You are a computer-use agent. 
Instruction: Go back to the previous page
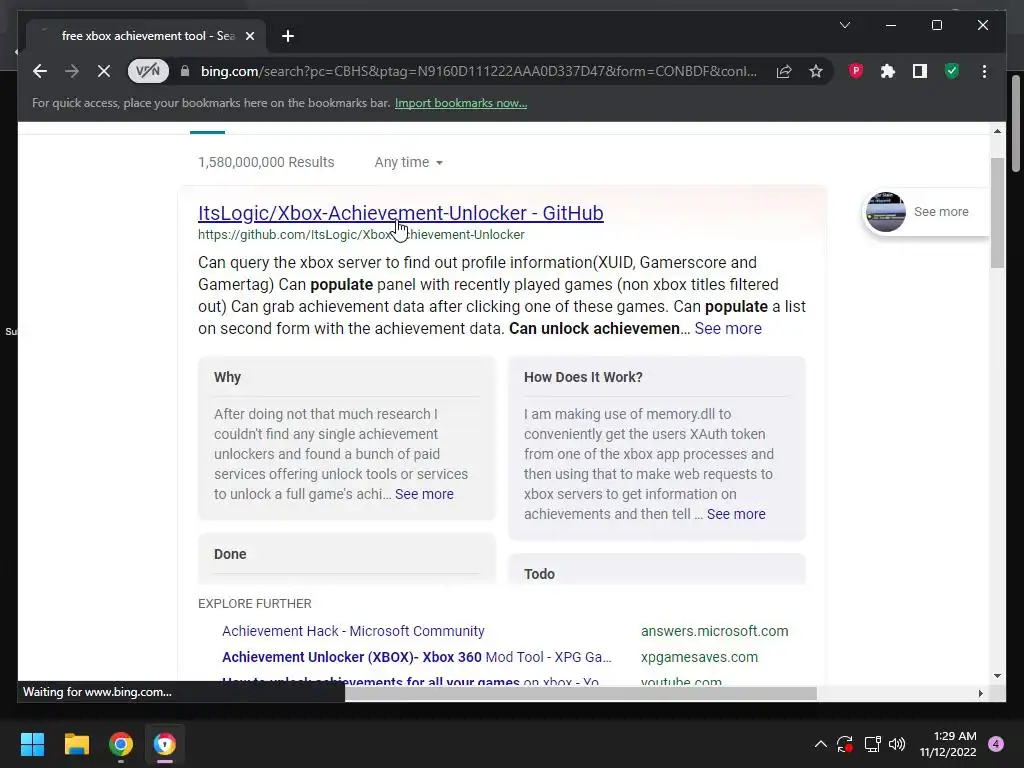pos(40,71)
